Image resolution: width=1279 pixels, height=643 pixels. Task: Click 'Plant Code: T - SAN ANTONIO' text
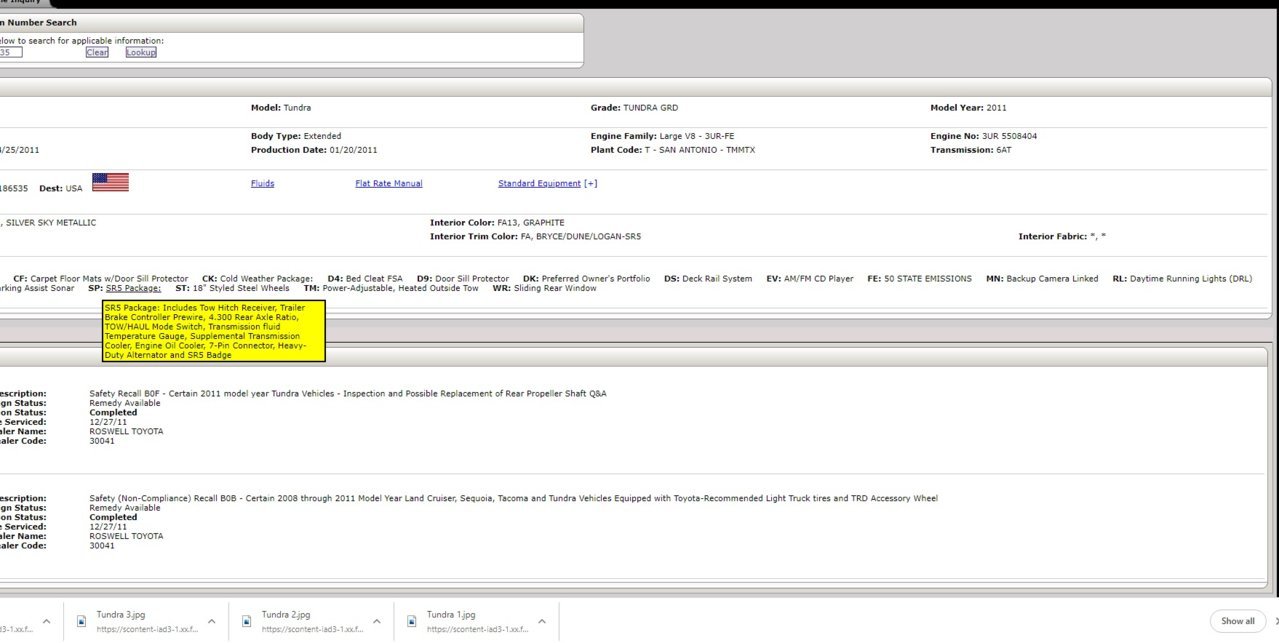click(672, 150)
